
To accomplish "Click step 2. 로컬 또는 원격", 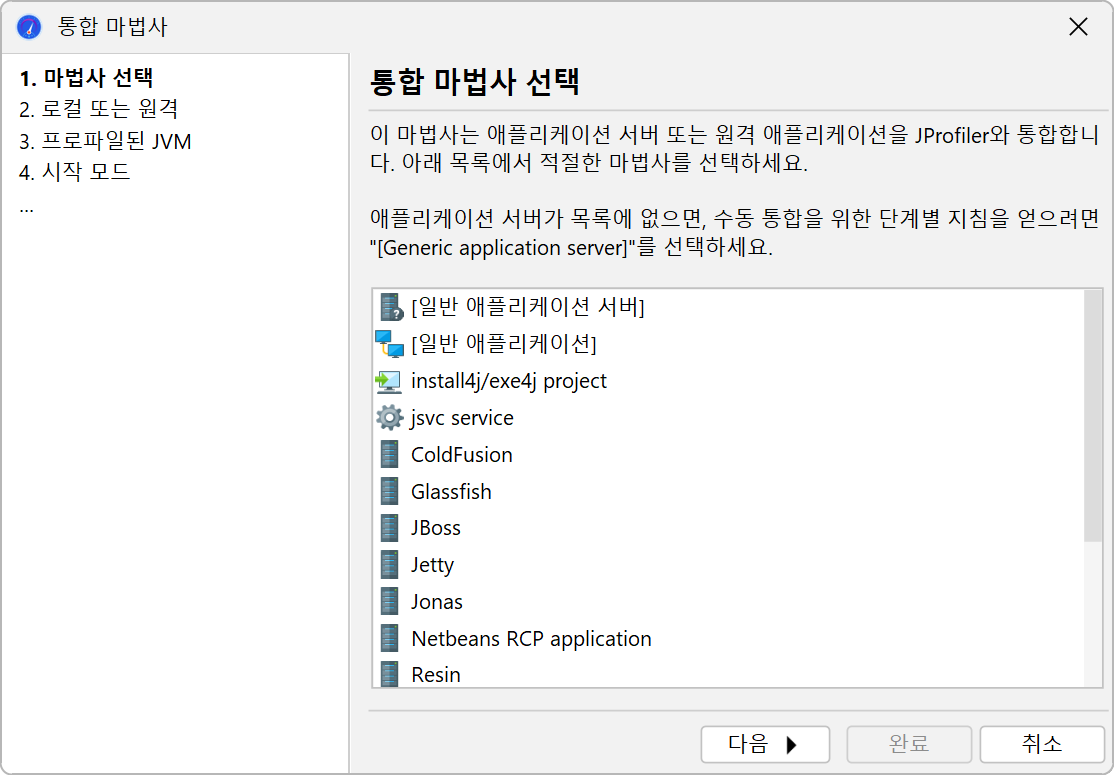I will click(99, 109).
